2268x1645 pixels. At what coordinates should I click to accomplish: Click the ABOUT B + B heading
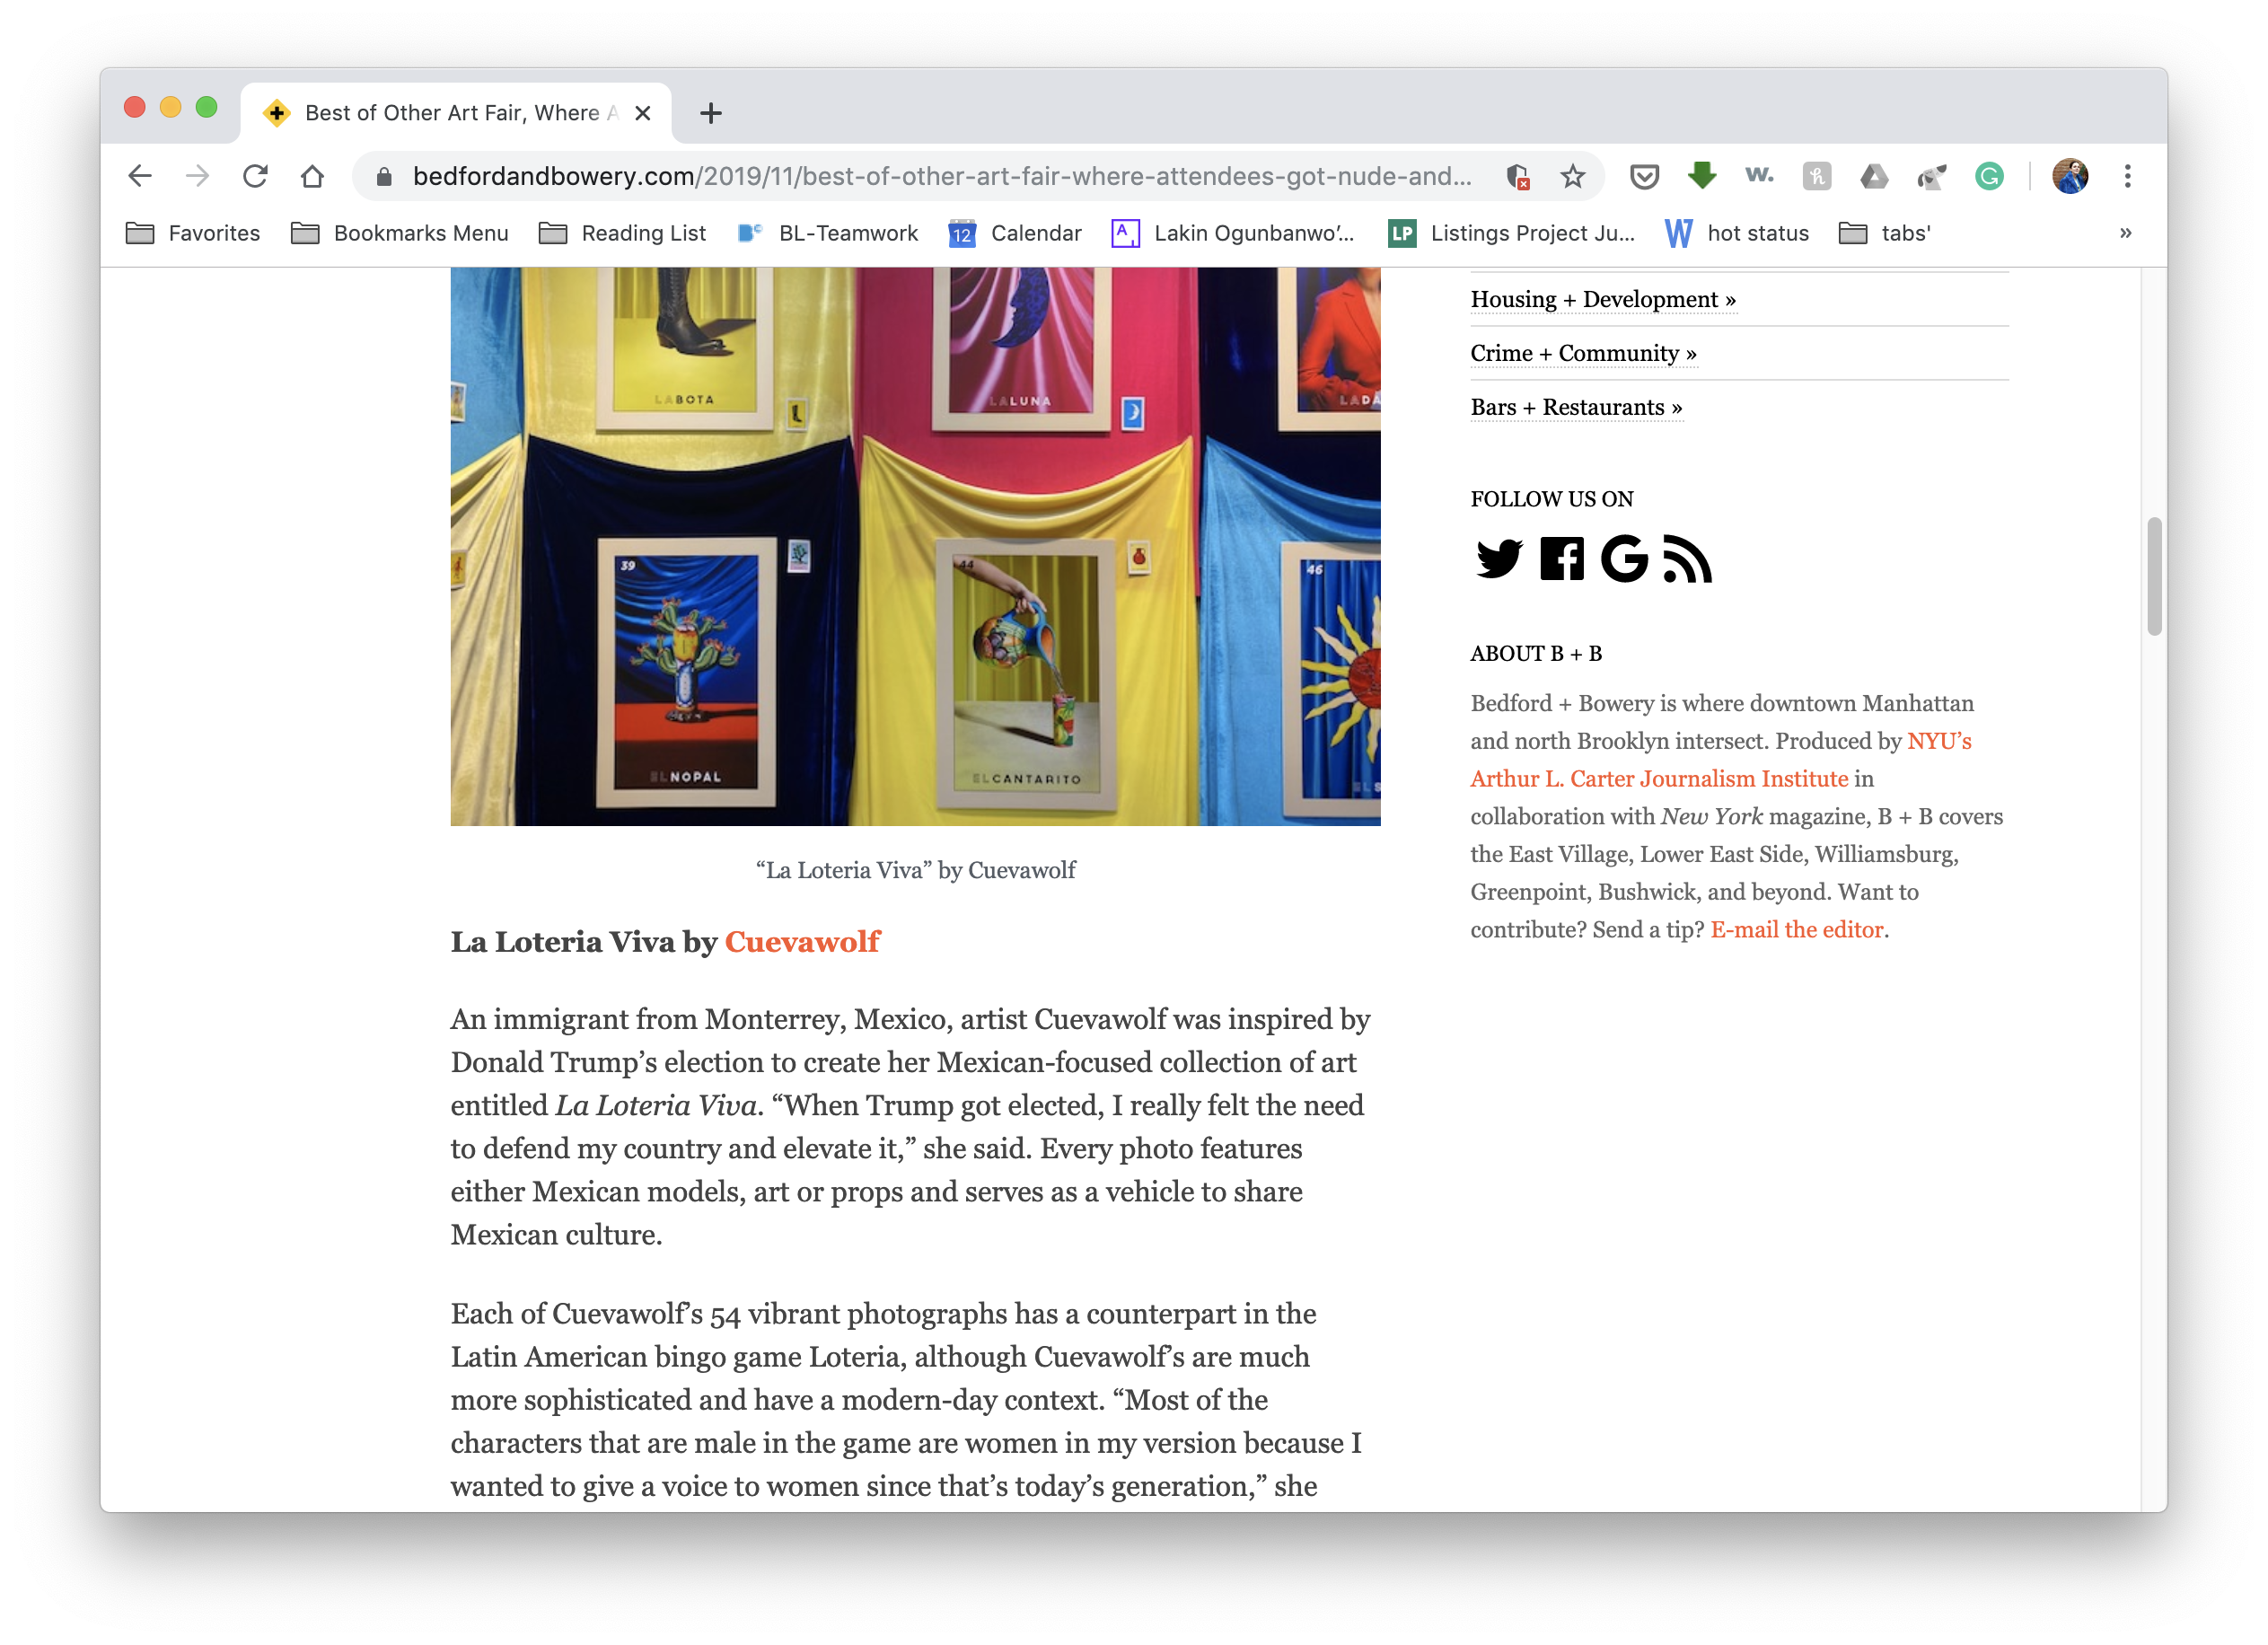1535,654
